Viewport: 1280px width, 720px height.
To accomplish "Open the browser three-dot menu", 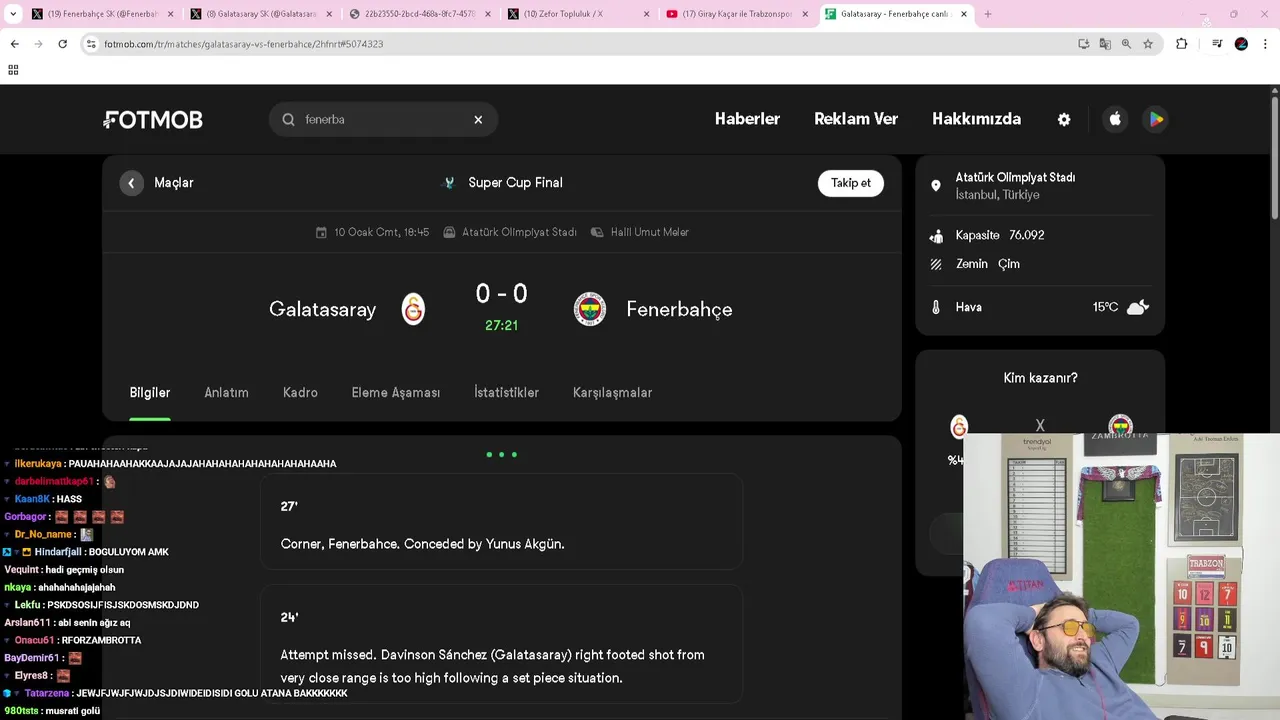I will [1265, 44].
